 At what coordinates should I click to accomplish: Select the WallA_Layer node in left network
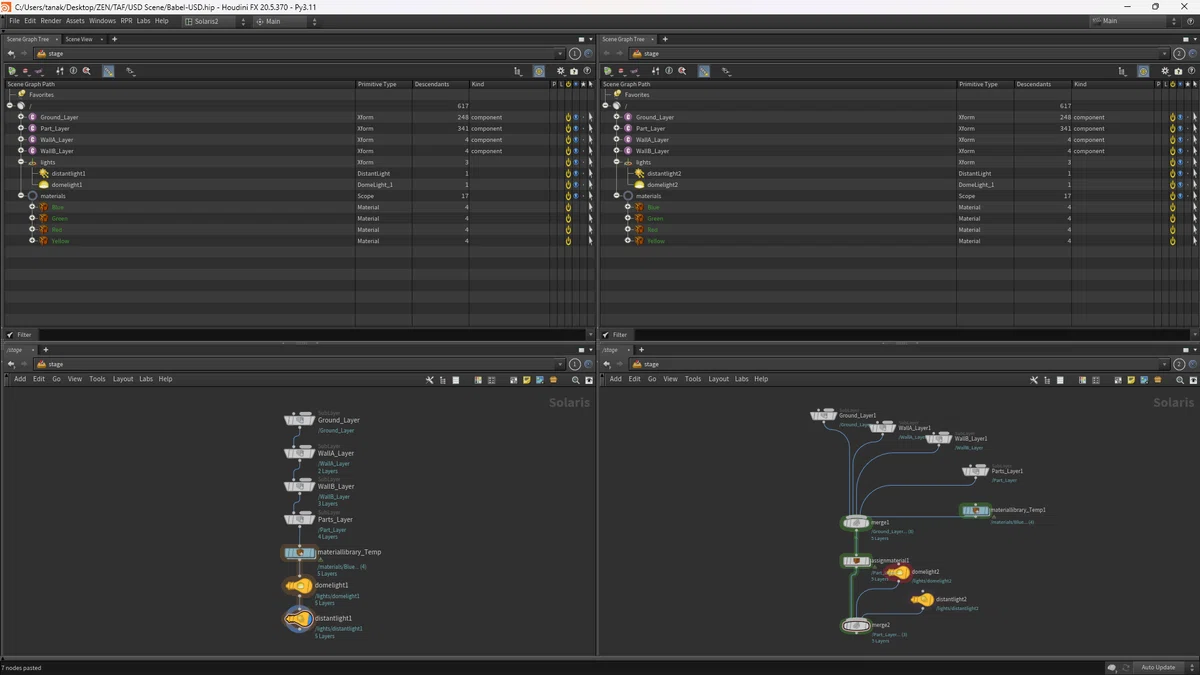coord(300,454)
